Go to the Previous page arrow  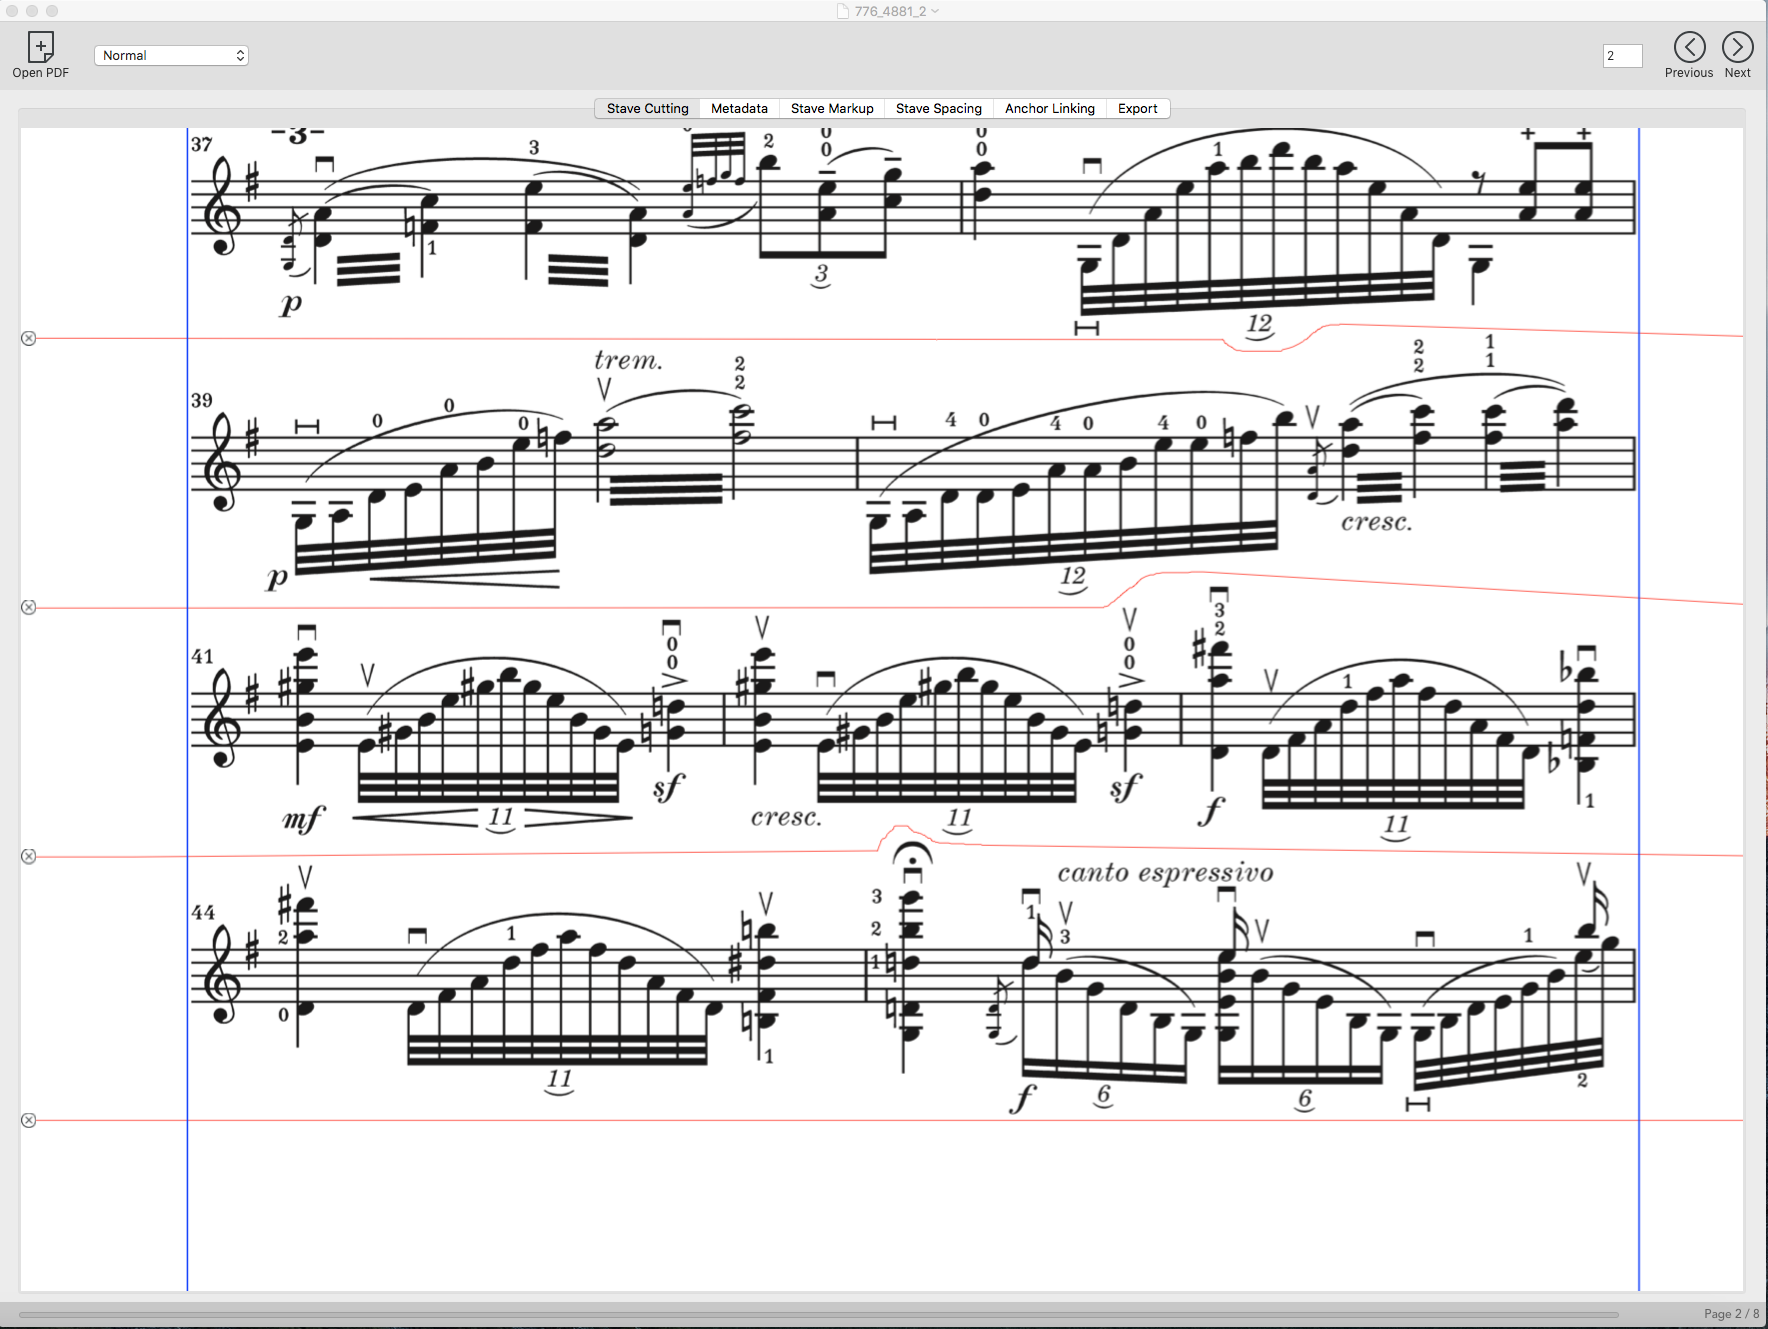[x=1689, y=47]
